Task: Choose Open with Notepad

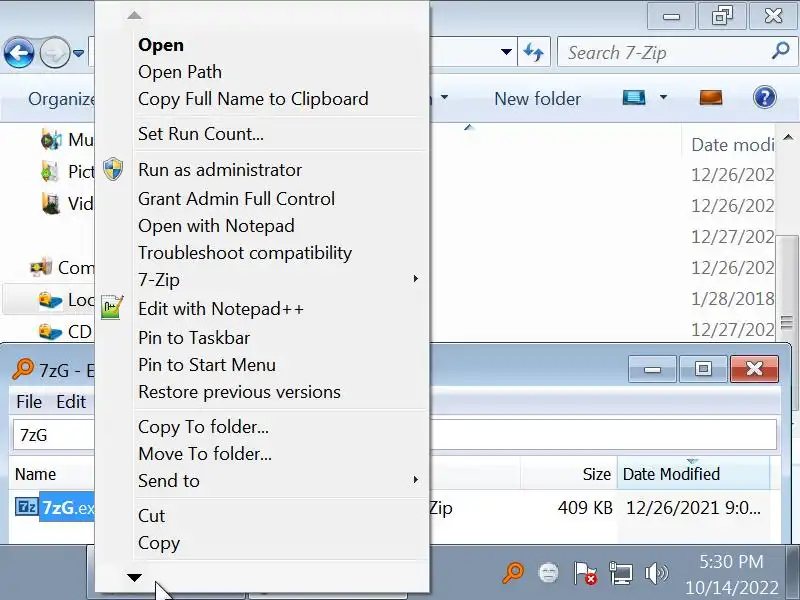Action: coord(216,226)
